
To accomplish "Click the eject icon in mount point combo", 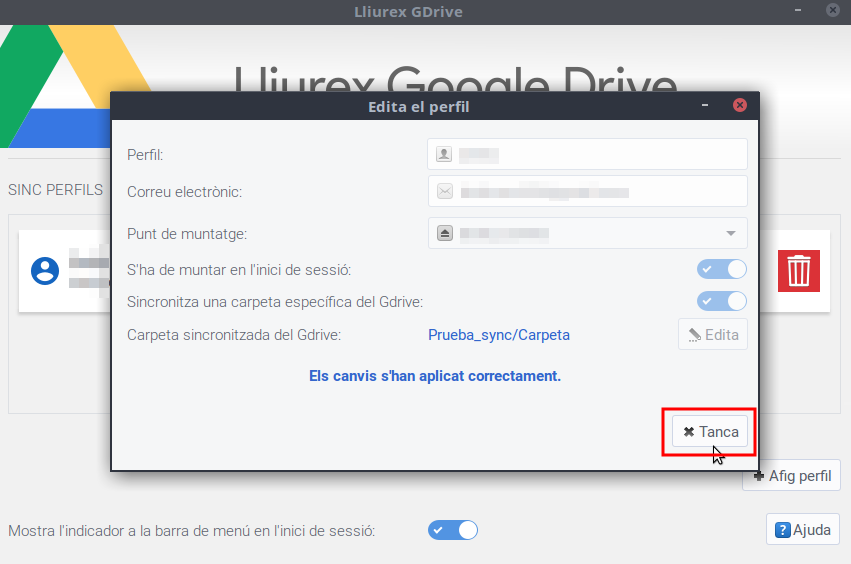I will pyautogui.click(x=444, y=233).
